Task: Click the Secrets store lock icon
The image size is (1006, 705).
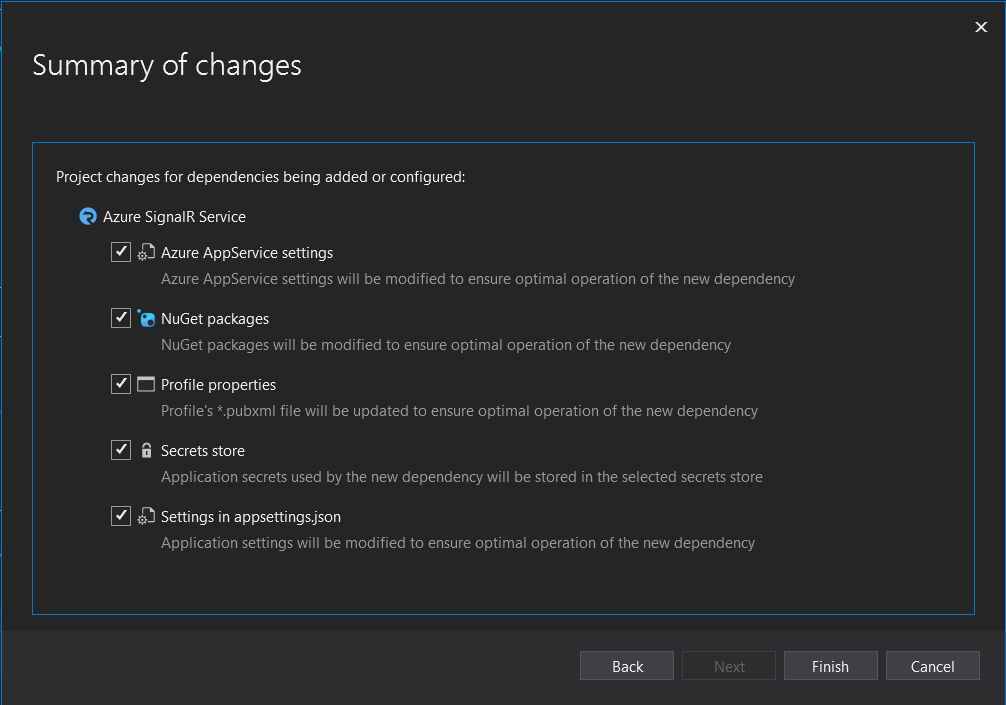Action: tap(146, 451)
